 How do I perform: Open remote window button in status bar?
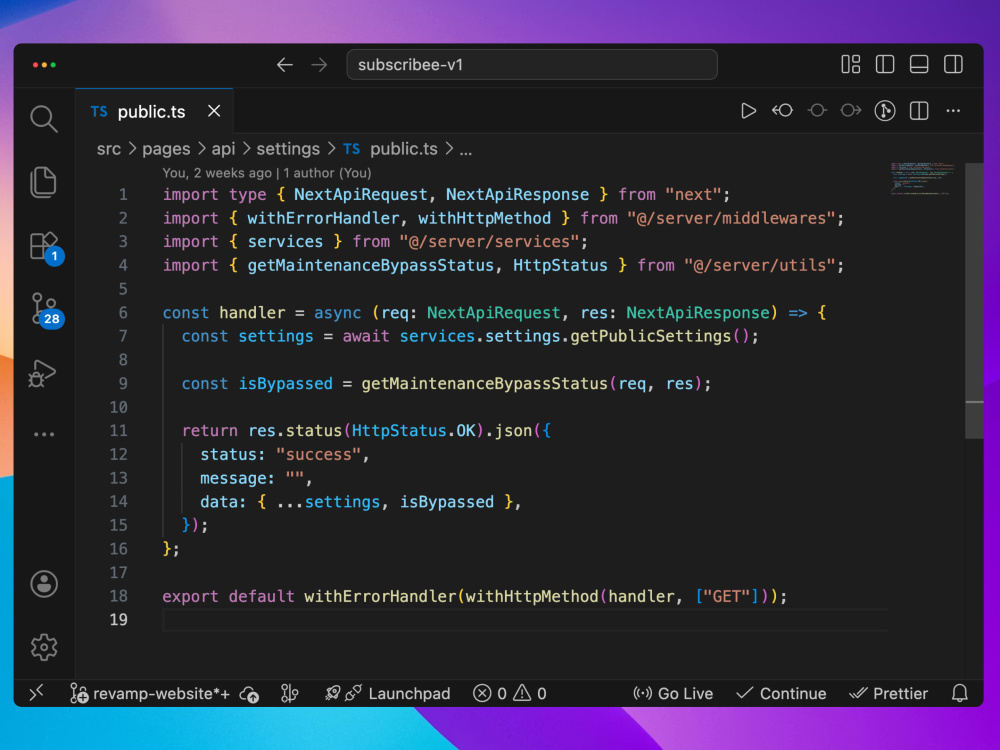pos(36,693)
